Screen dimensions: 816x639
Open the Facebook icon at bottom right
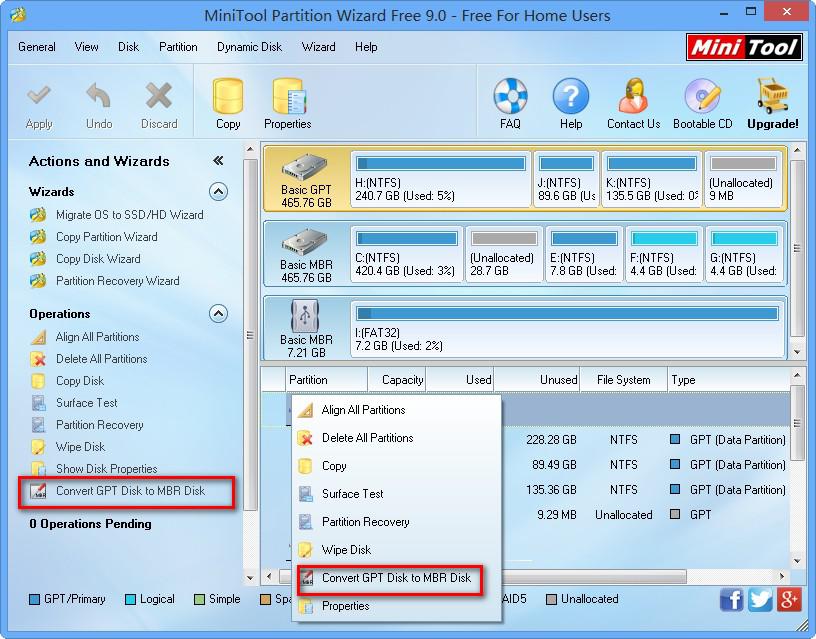click(731, 599)
